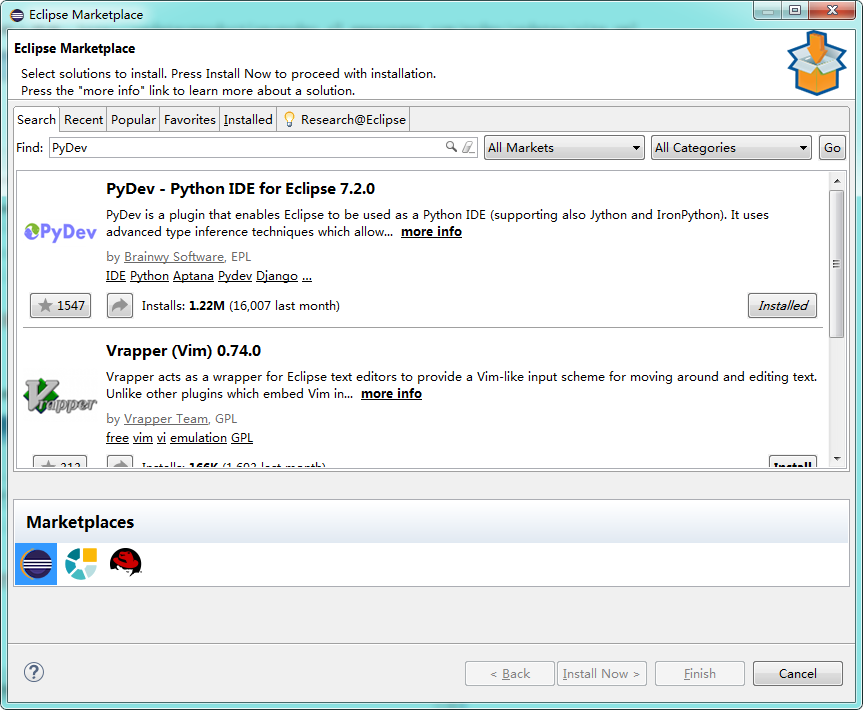Open the All Categories dropdown
This screenshot has width=863, height=710.
coord(731,148)
